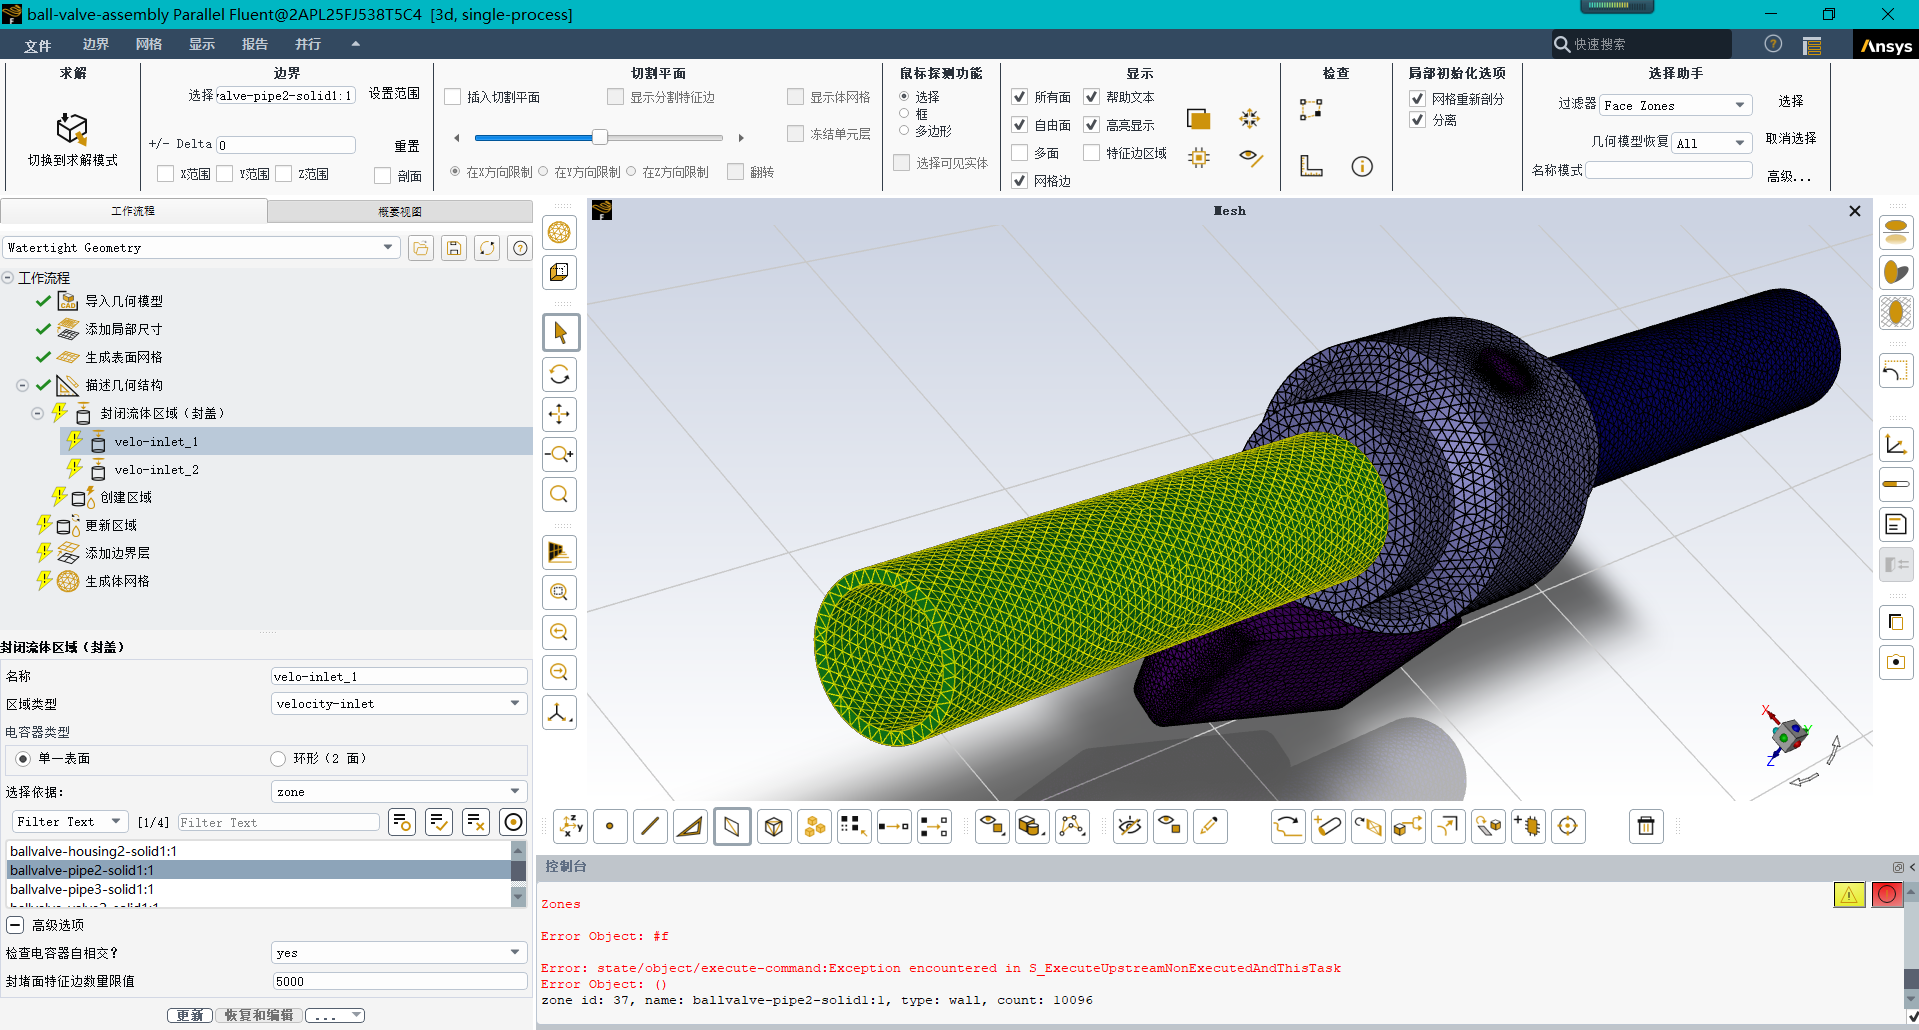Open the 区域类型 velocity-inlet dropdown
This screenshot has height=1030, width=1919.
click(399, 704)
